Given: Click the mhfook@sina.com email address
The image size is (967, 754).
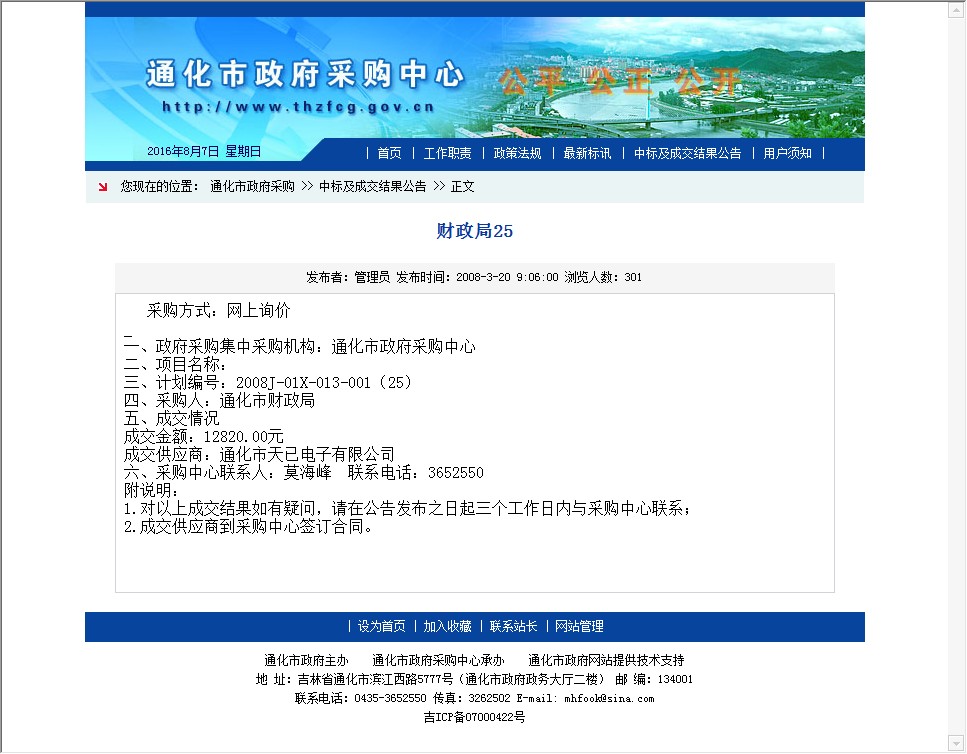Looking at the screenshot, I should (x=607, y=699).
